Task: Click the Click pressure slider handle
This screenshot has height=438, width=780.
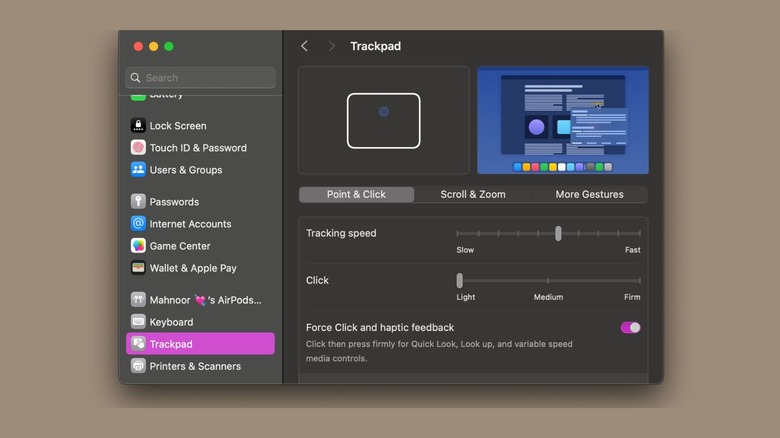Action: [460, 280]
